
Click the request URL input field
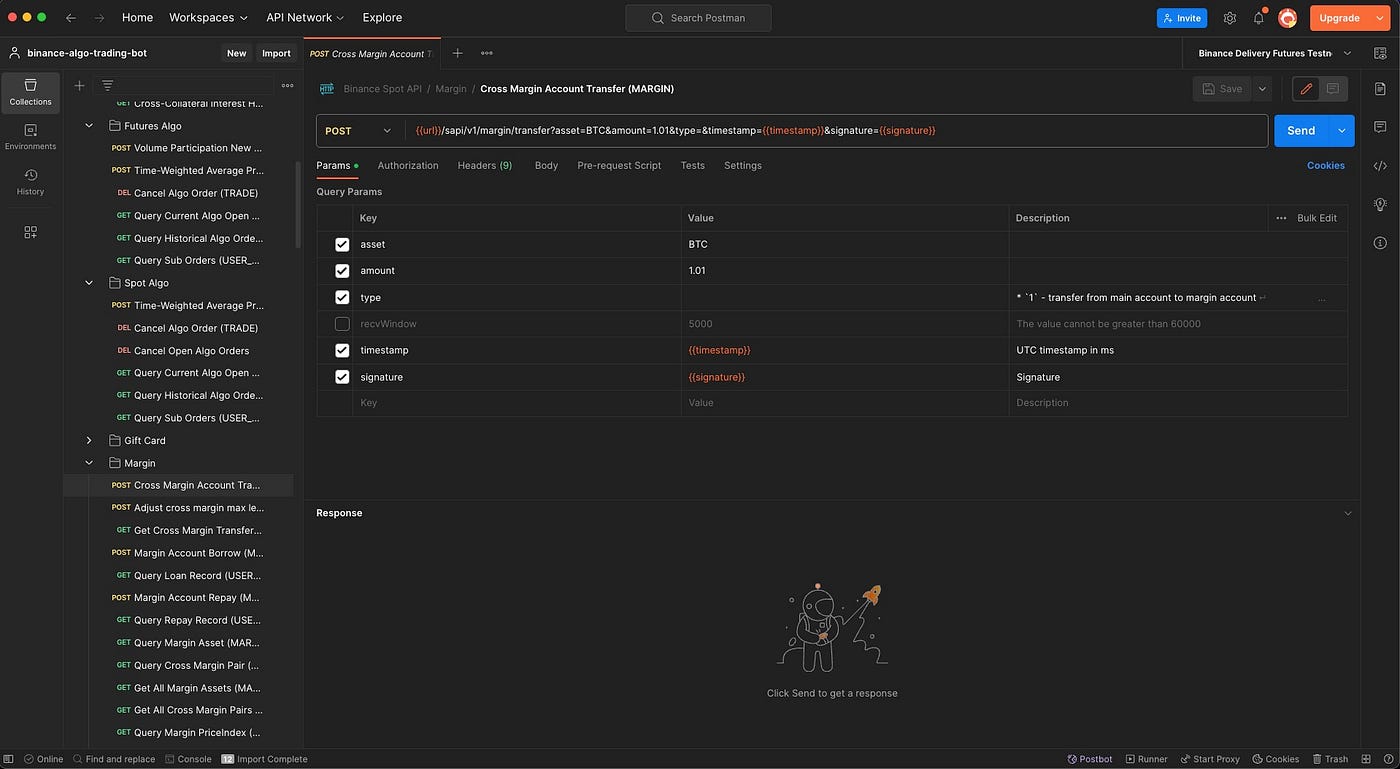click(836, 131)
